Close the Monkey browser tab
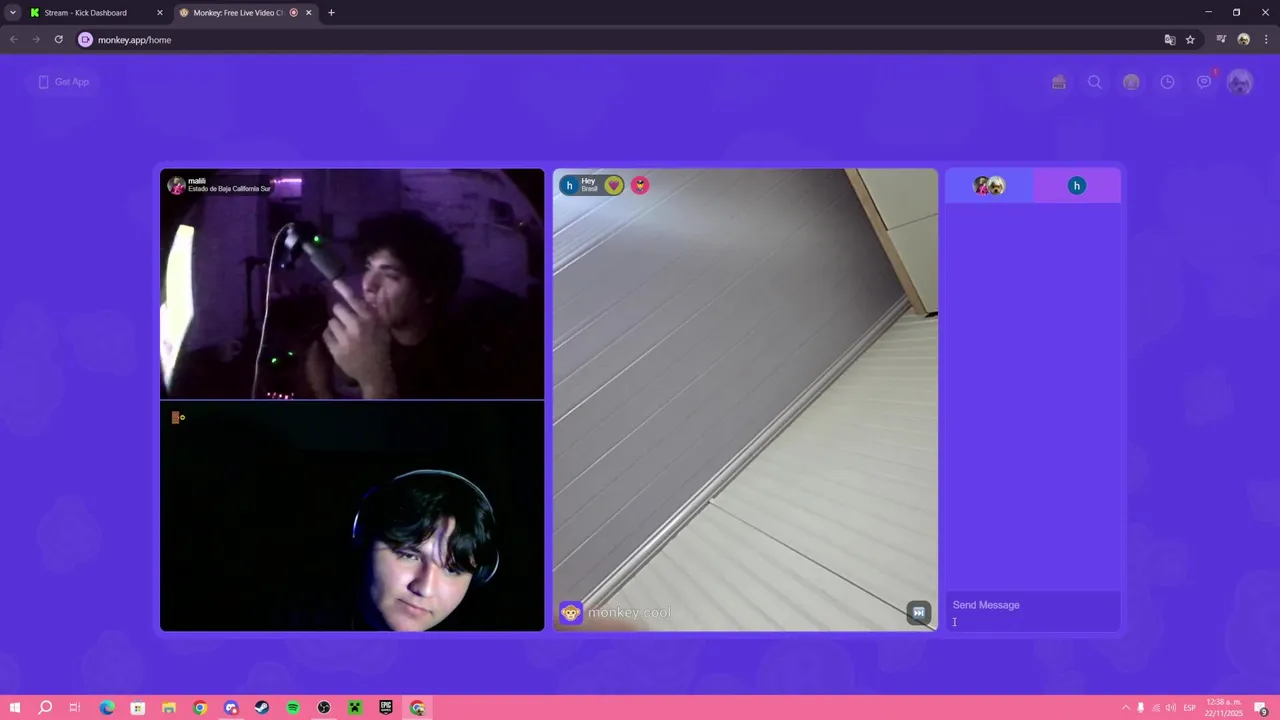 coord(309,13)
